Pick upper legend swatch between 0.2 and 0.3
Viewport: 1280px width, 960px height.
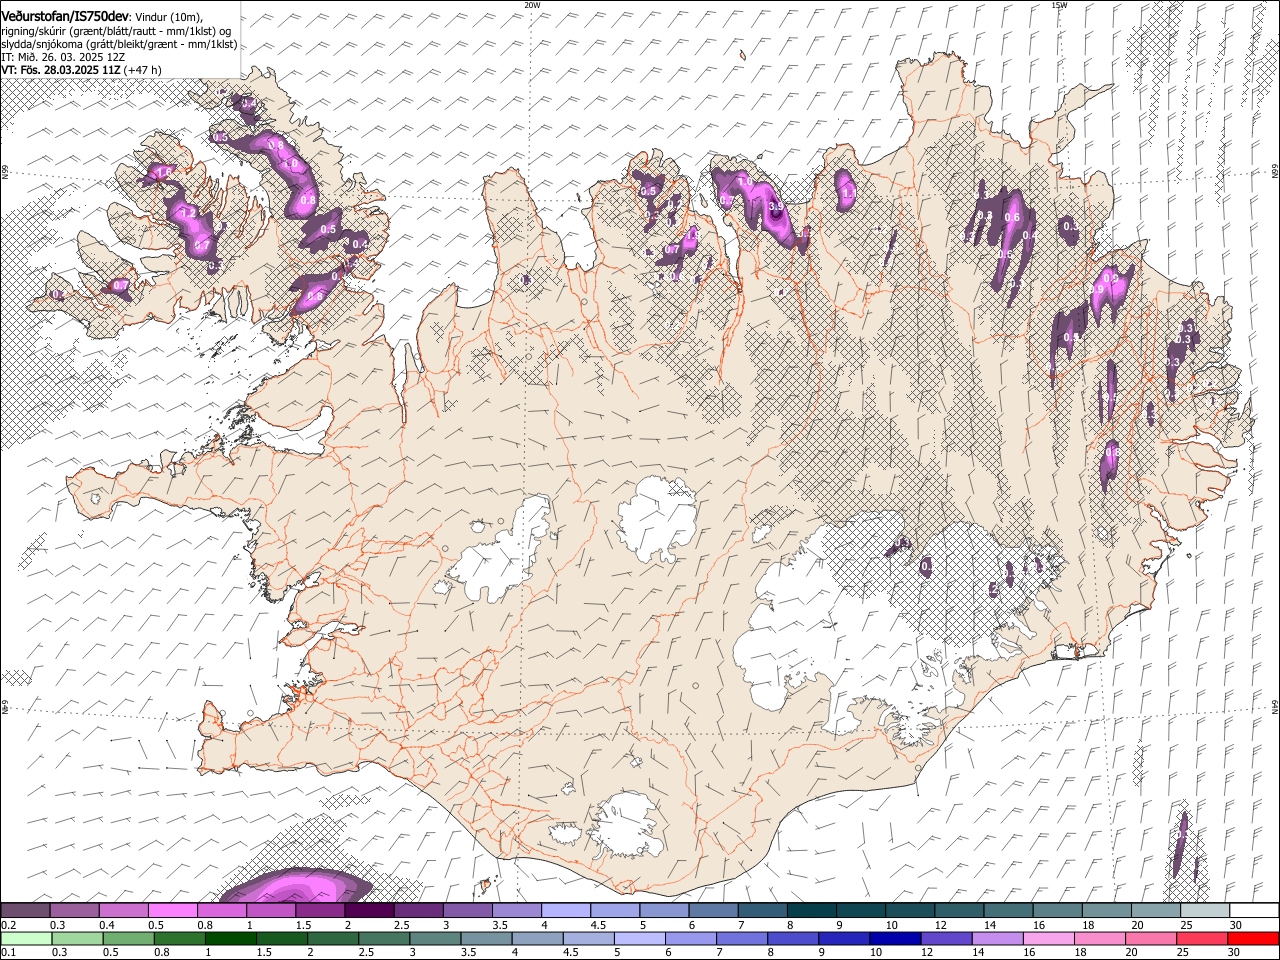[25, 910]
